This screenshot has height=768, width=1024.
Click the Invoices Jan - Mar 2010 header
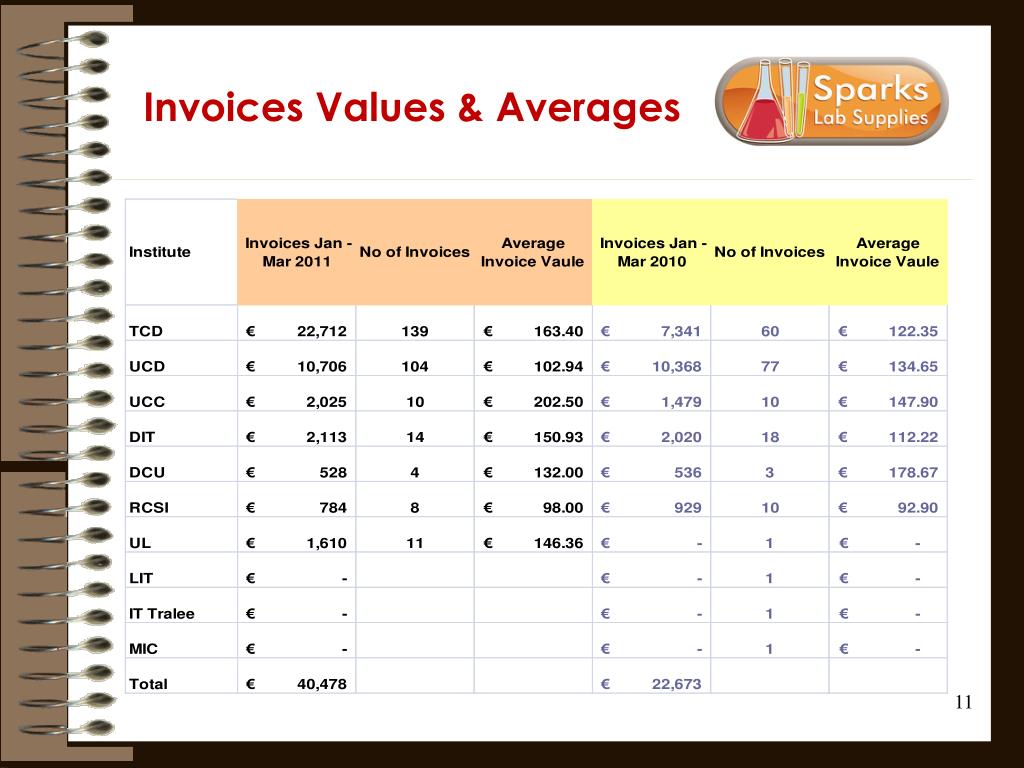point(652,252)
